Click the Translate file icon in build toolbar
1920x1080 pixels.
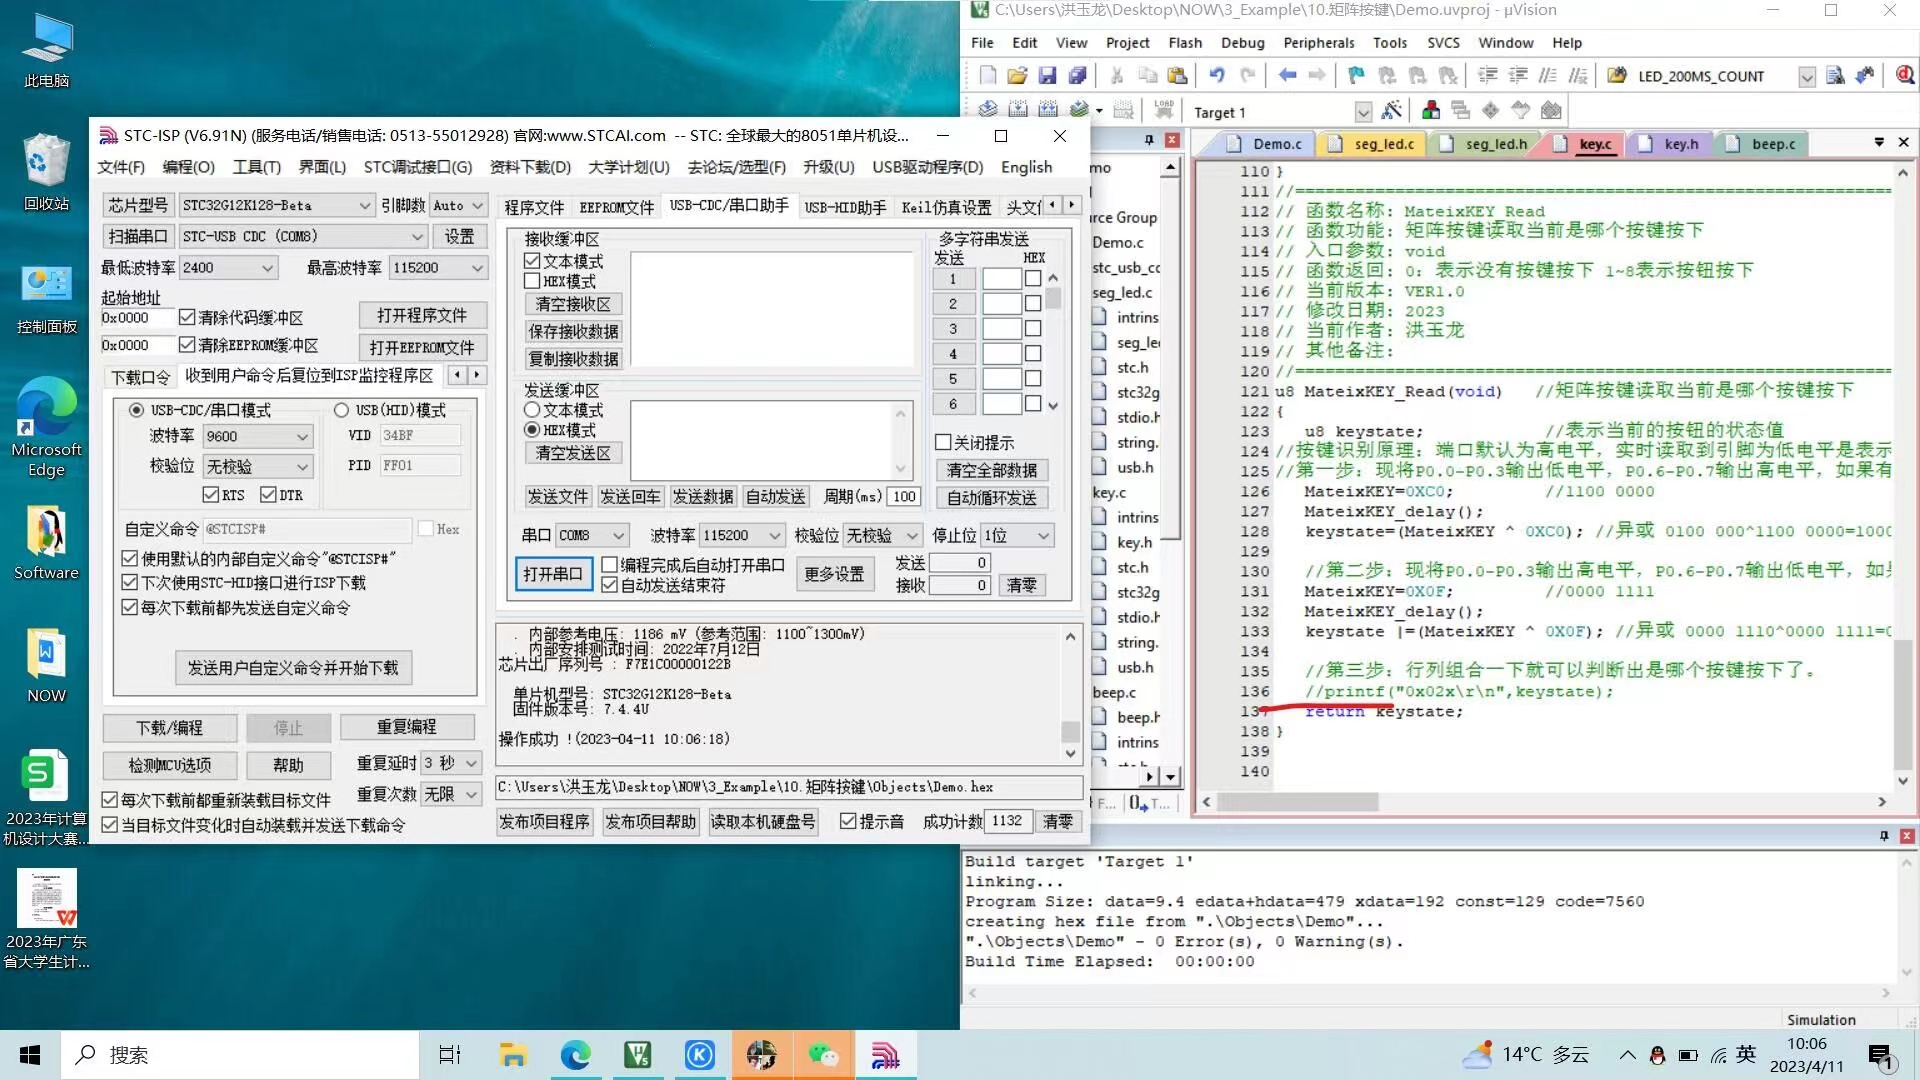coord(988,110)
